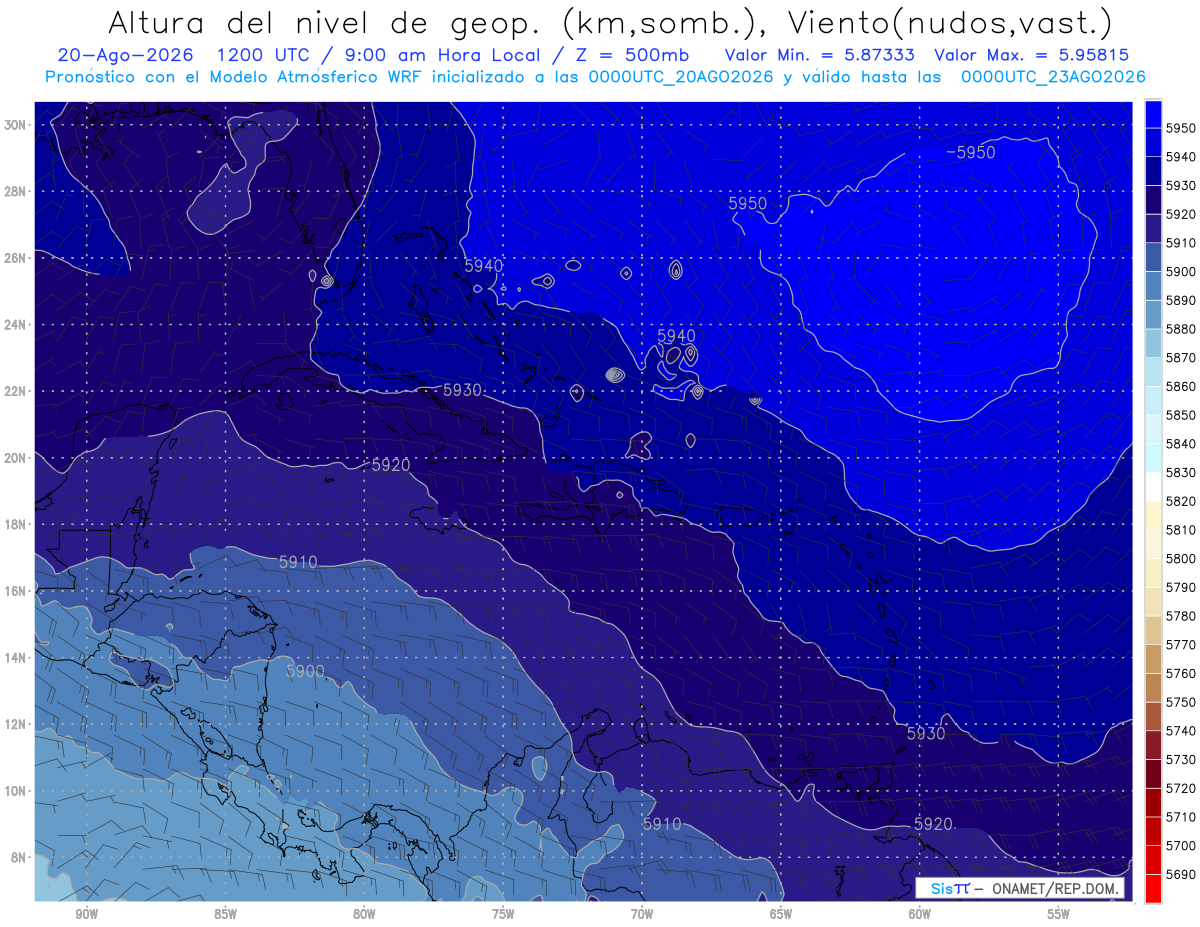Image resolution: width=1200 pixels, height=927 pixels.
Task: Click the 'Z = 500mb' level text
Action: pyautogui.click(x=633, y=55)
